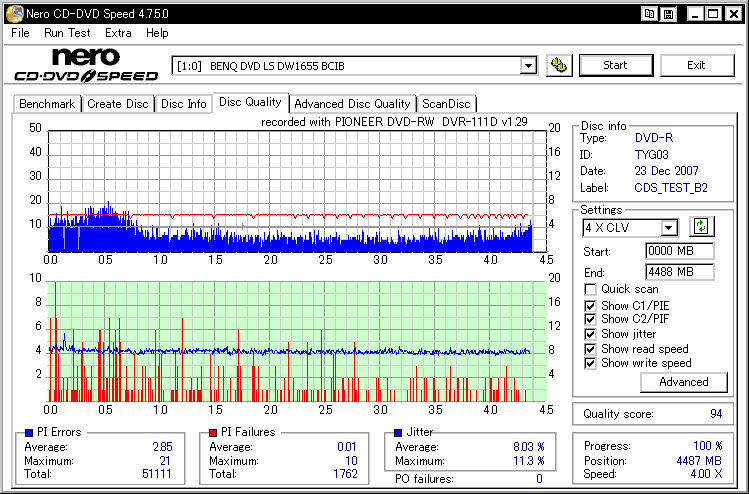Image resolution: width=749 pixels, height=494 pixels.
Task: Click the disc type DVD-R
Action: pyautogui.click(x=654, y=138)
